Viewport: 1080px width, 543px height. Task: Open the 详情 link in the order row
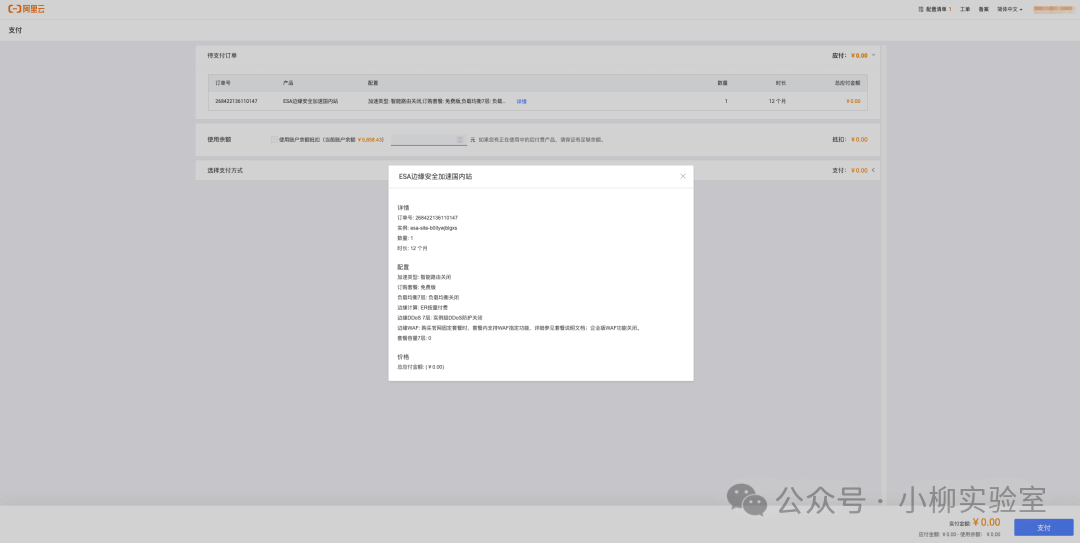click(521, 101)
